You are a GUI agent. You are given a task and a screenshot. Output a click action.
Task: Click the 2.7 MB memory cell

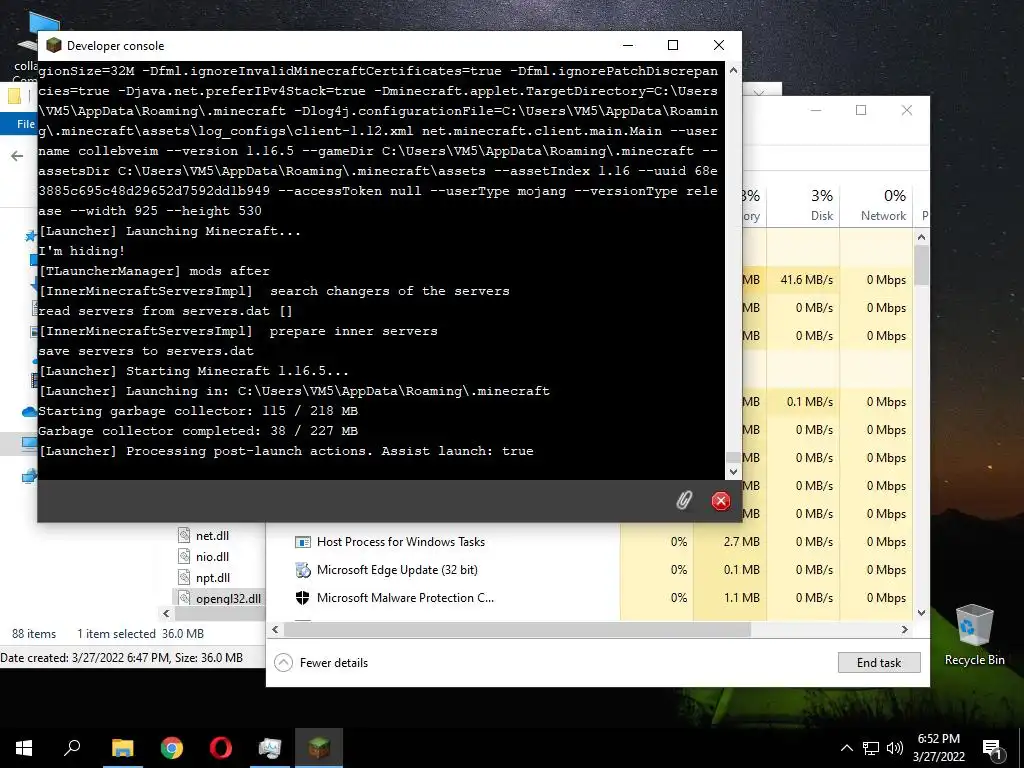(729, 541)
